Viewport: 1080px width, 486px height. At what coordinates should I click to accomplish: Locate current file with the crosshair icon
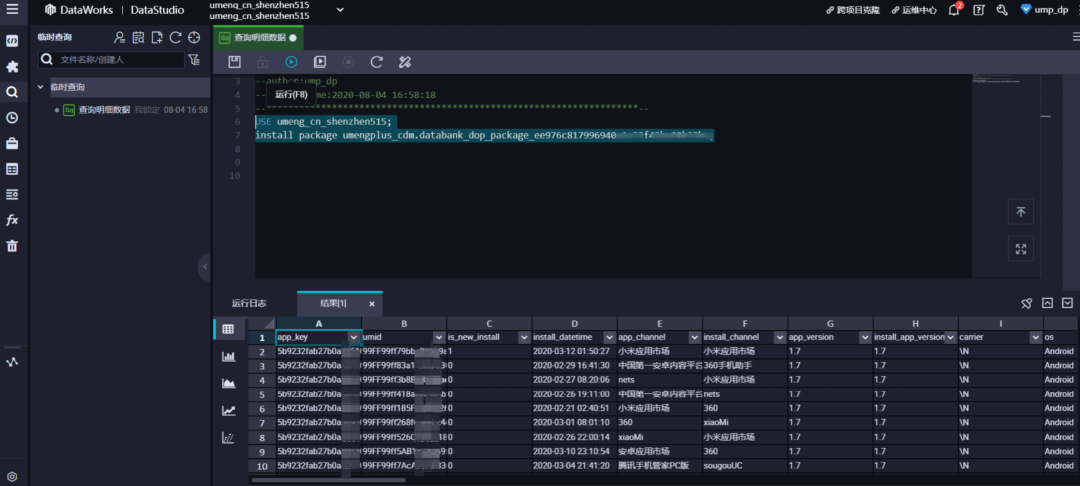194,37
